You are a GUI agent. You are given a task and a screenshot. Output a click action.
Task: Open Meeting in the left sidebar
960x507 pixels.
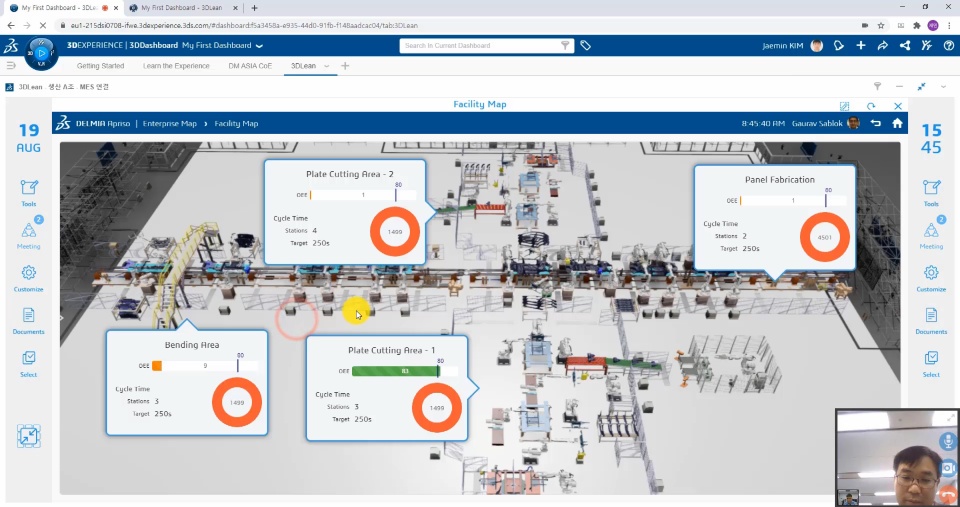click(x=29, y=235)
